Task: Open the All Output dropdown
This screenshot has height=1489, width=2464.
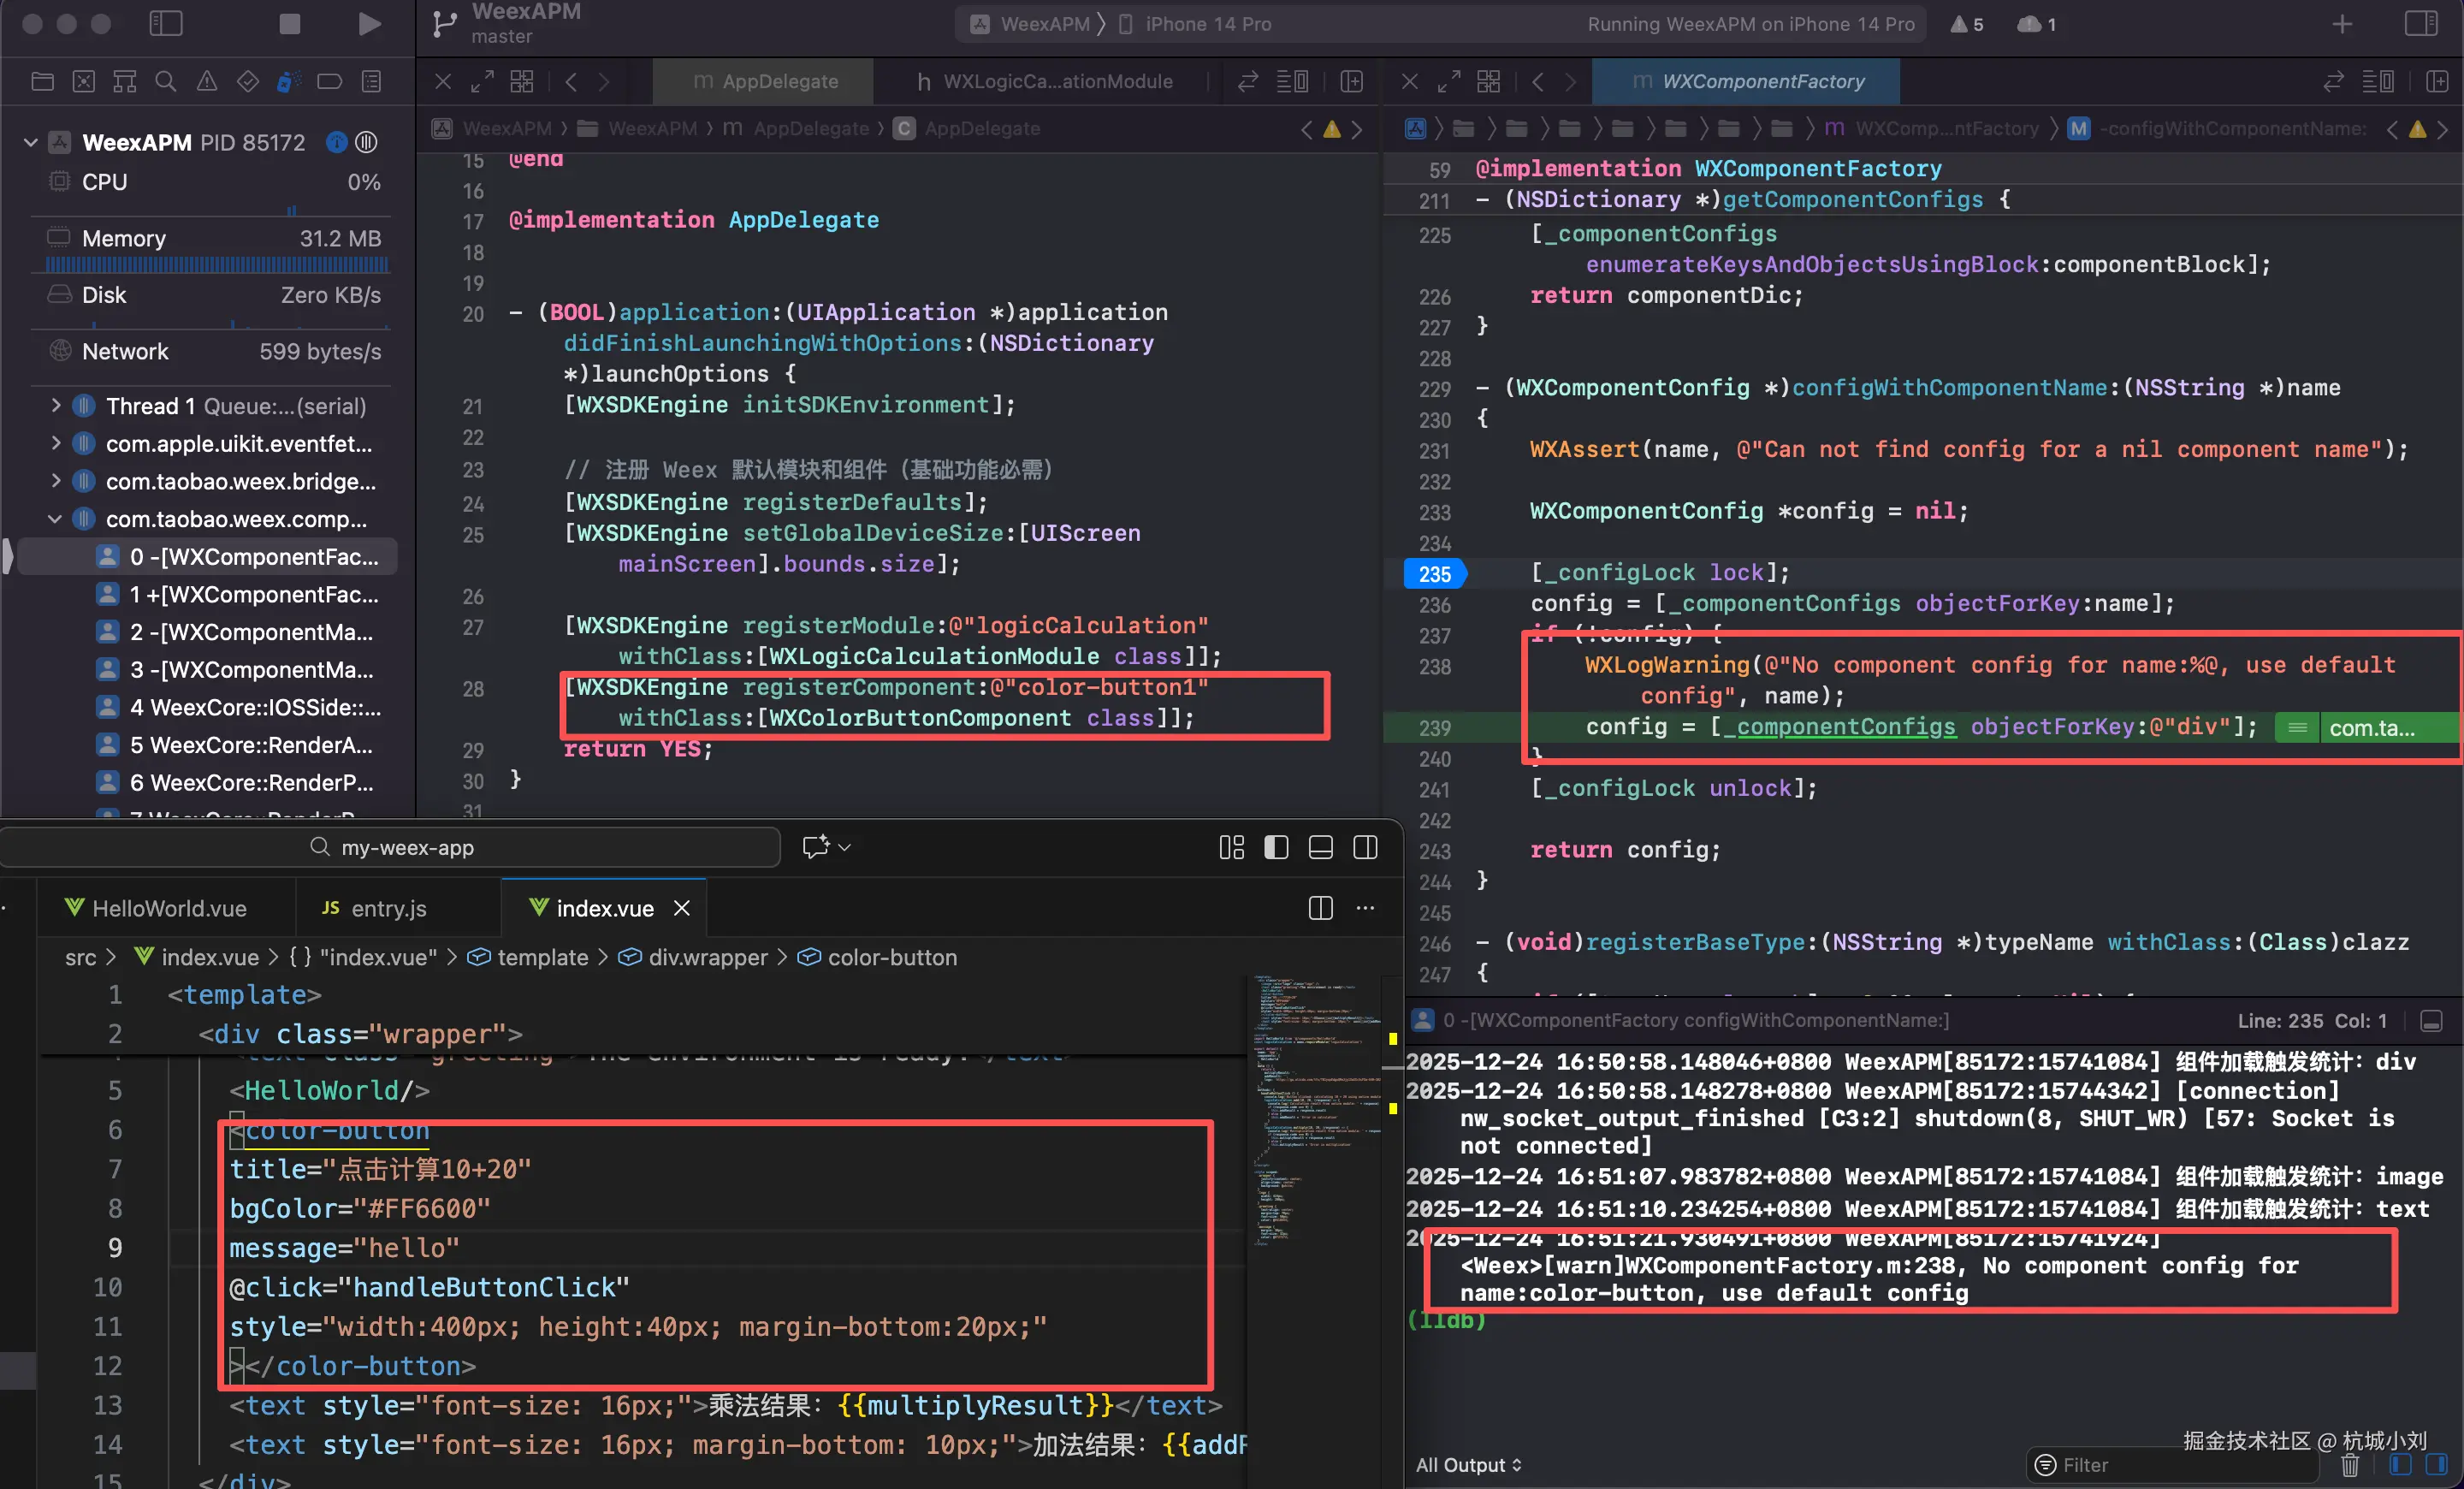Action: tap(1467, 1465)
